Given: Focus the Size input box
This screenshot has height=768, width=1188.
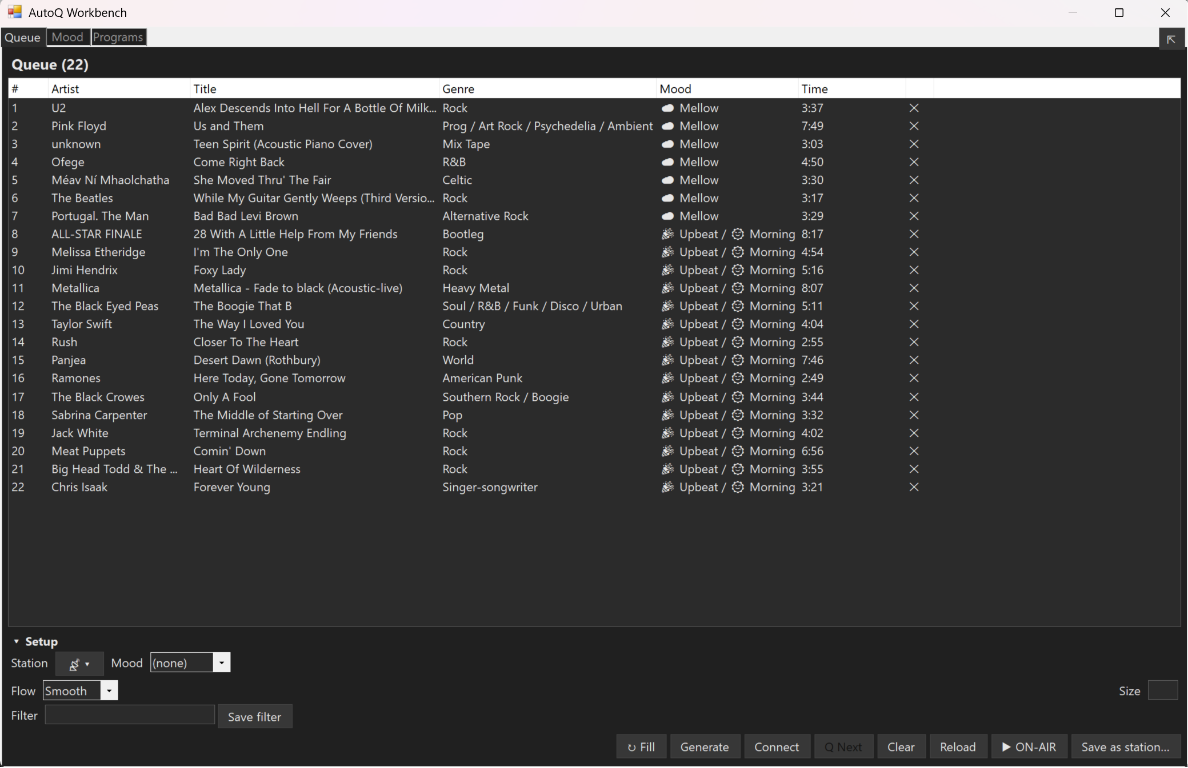Looking at the screenshot, I should coord(1163,691).
